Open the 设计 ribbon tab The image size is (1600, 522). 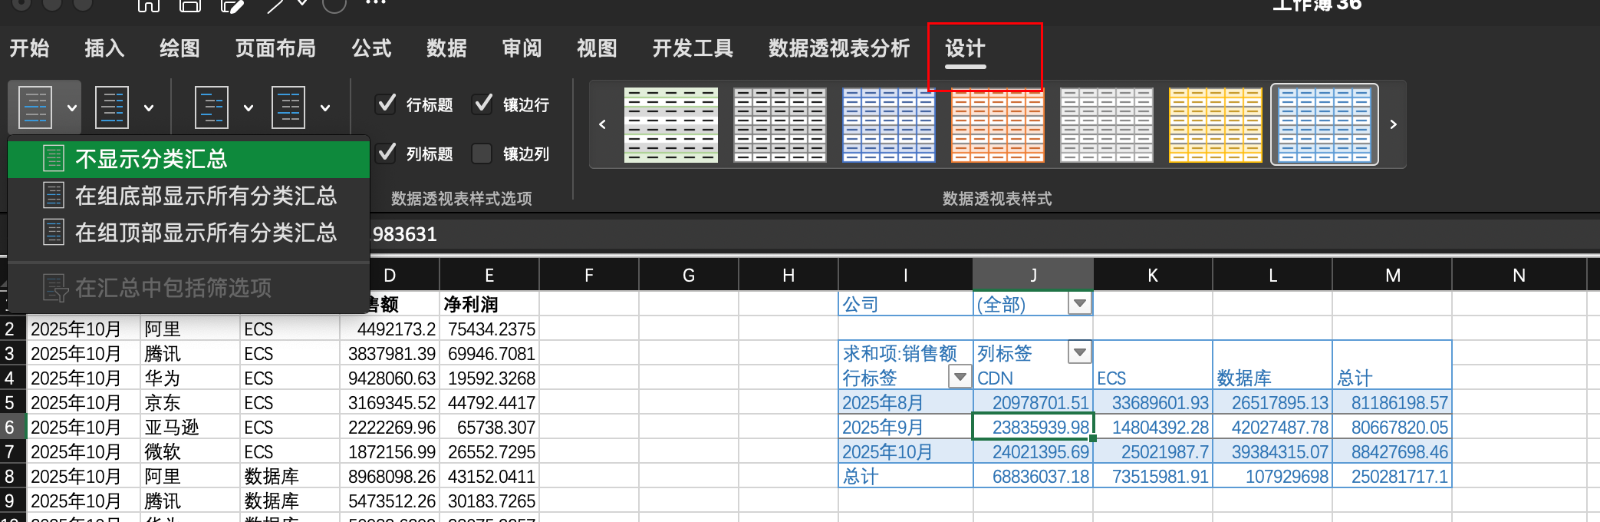click(965, 48)
